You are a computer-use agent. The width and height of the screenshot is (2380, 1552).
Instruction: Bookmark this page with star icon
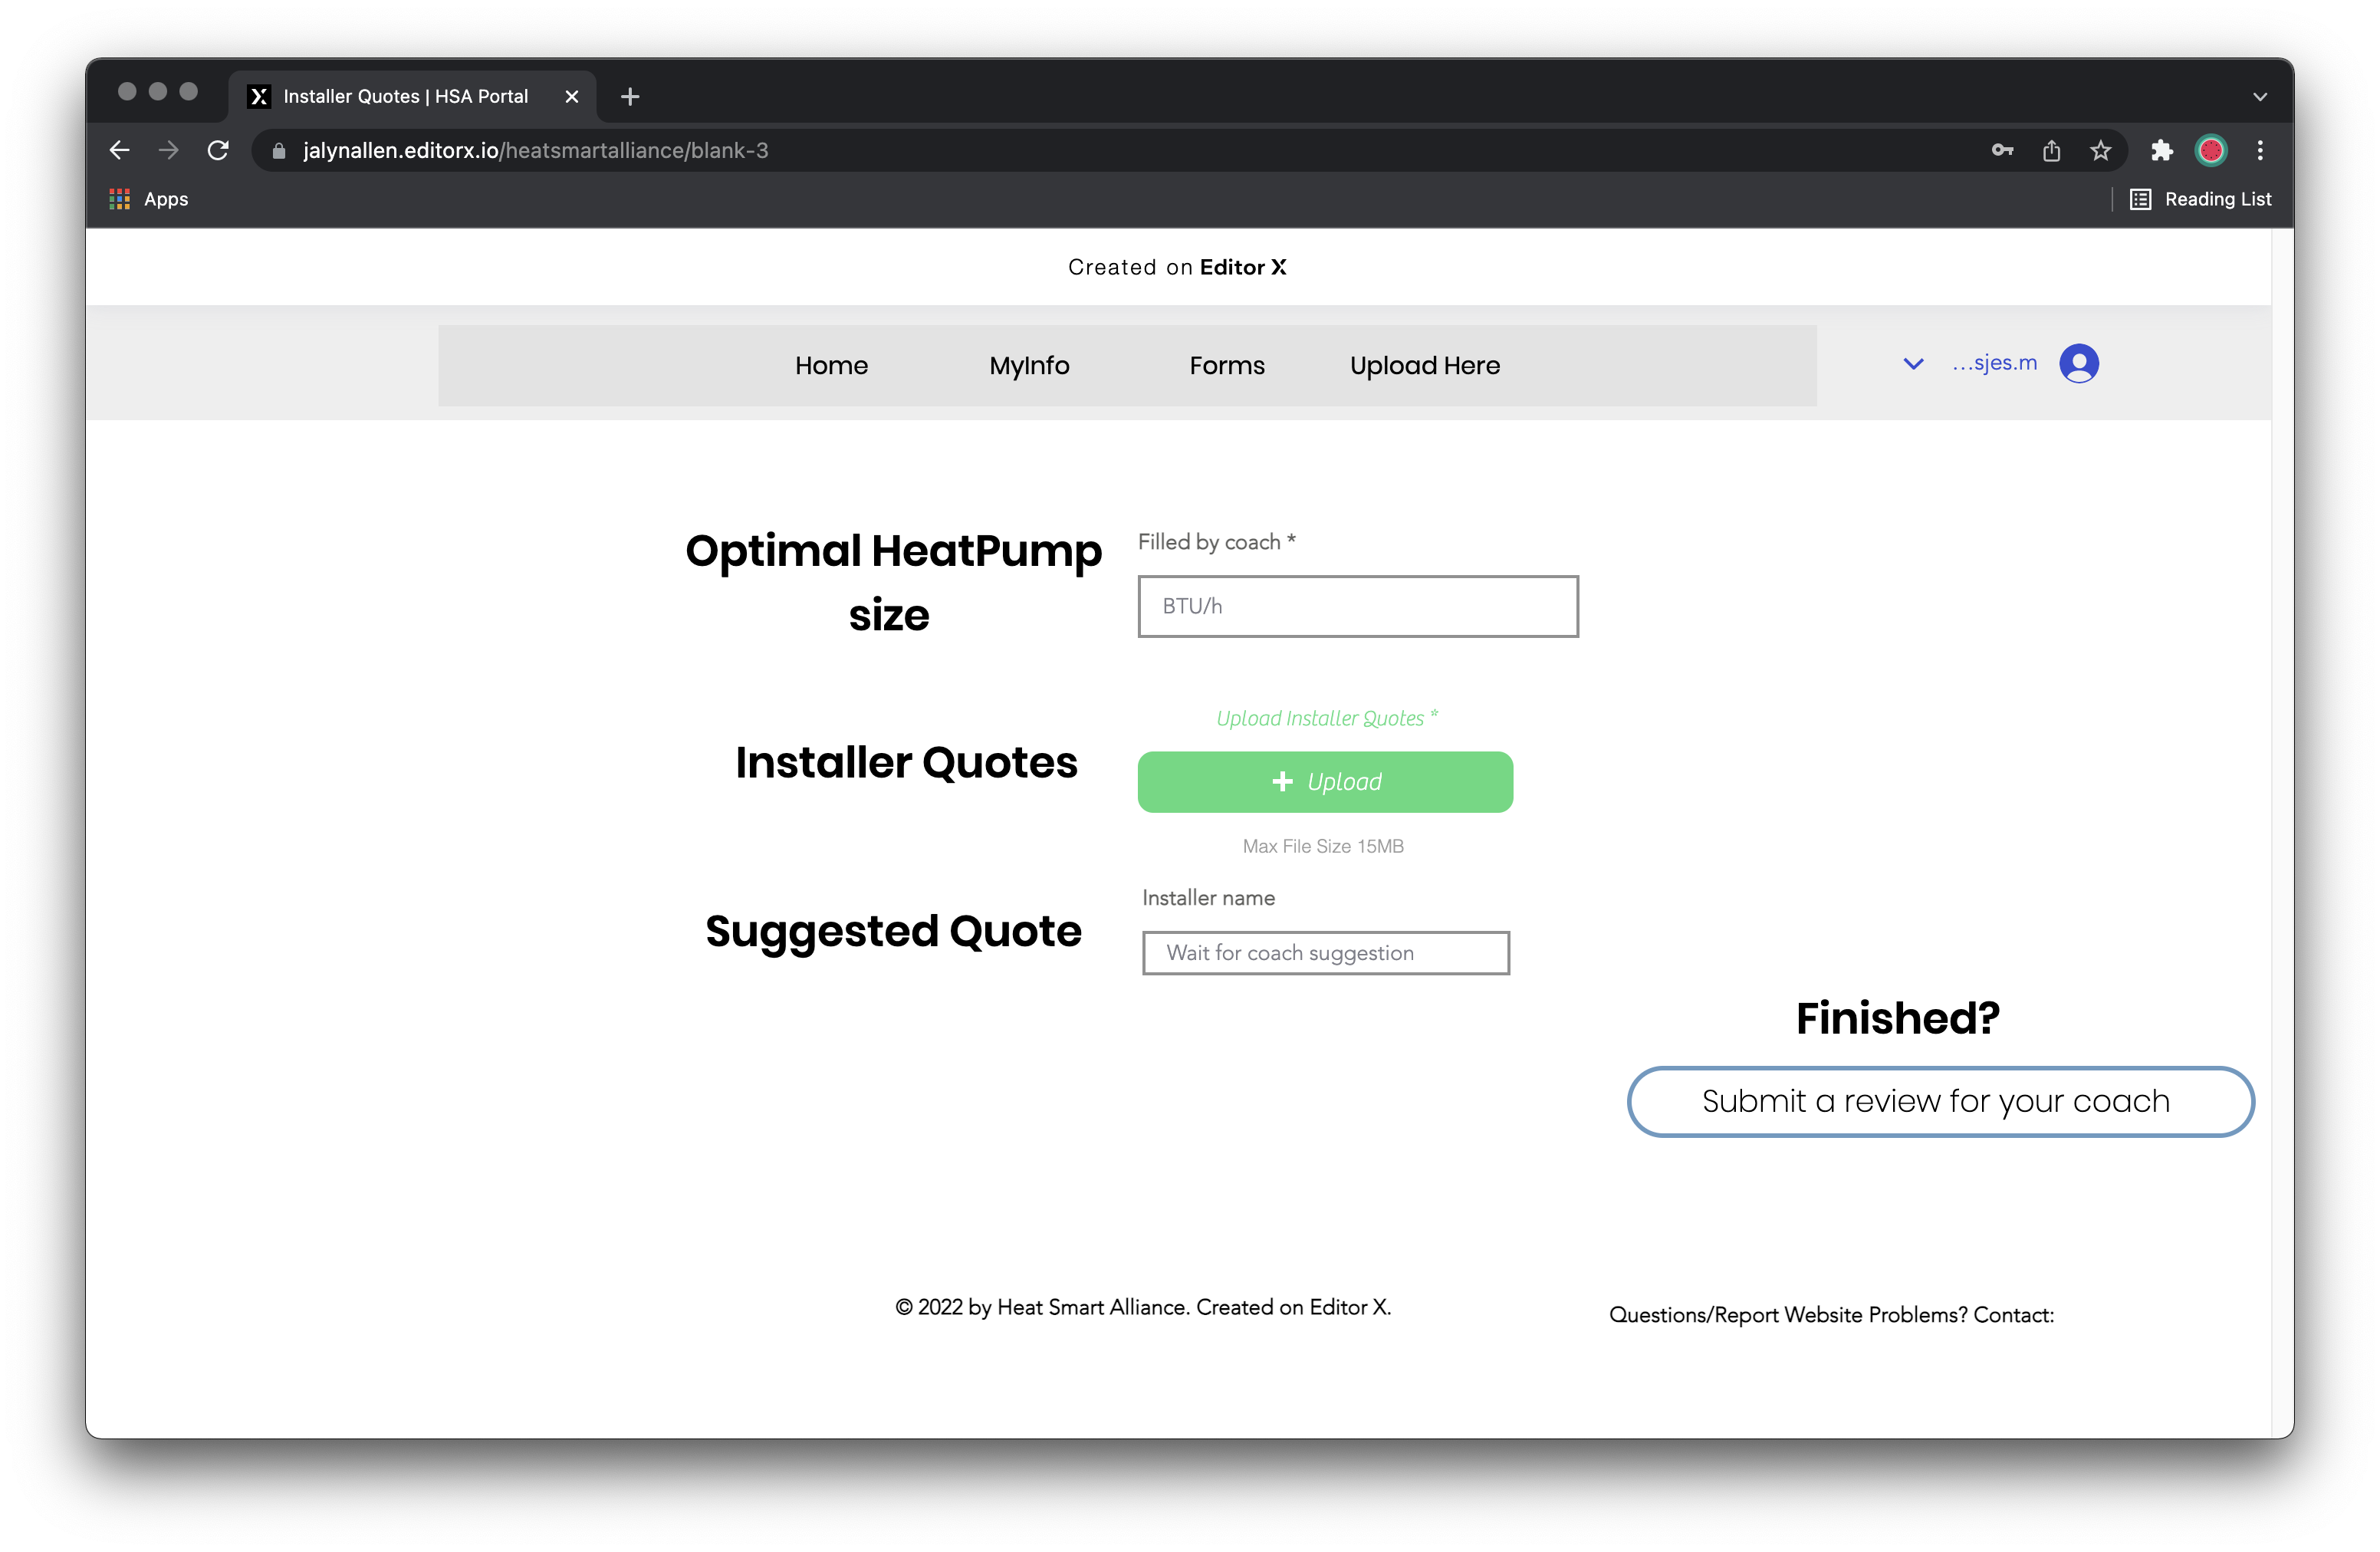(x=2100, y=150)
